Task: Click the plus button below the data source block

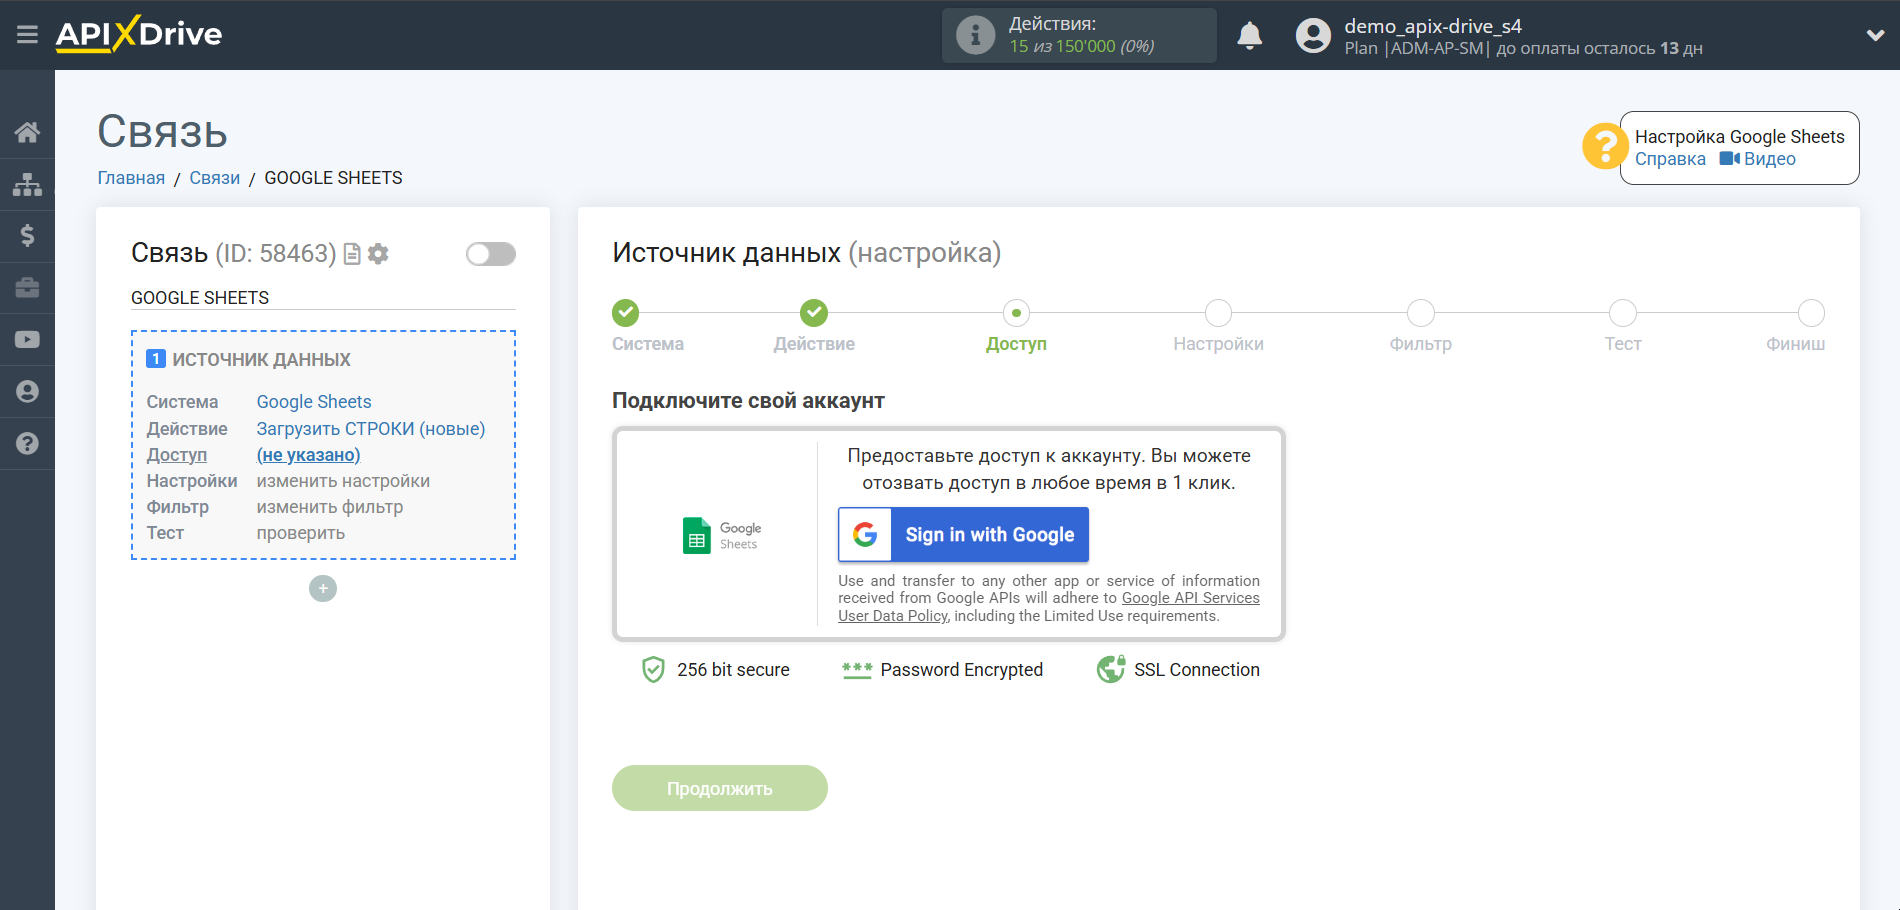Action: tap(322, 588)
